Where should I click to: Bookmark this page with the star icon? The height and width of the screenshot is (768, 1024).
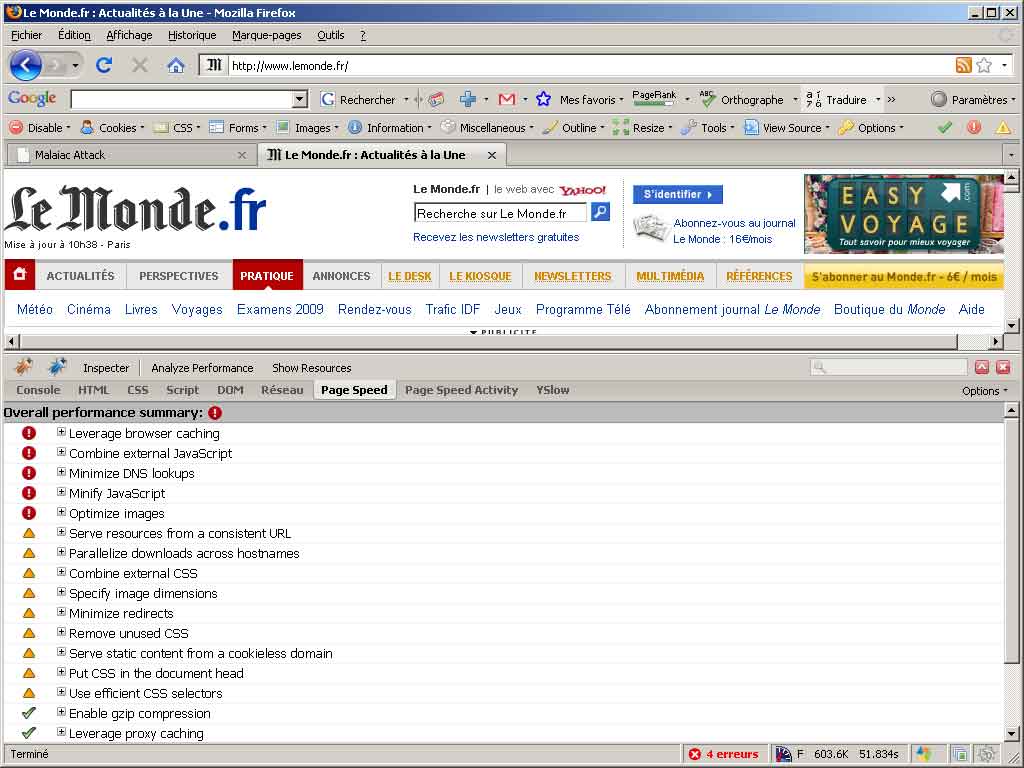(x=984, y=65)
